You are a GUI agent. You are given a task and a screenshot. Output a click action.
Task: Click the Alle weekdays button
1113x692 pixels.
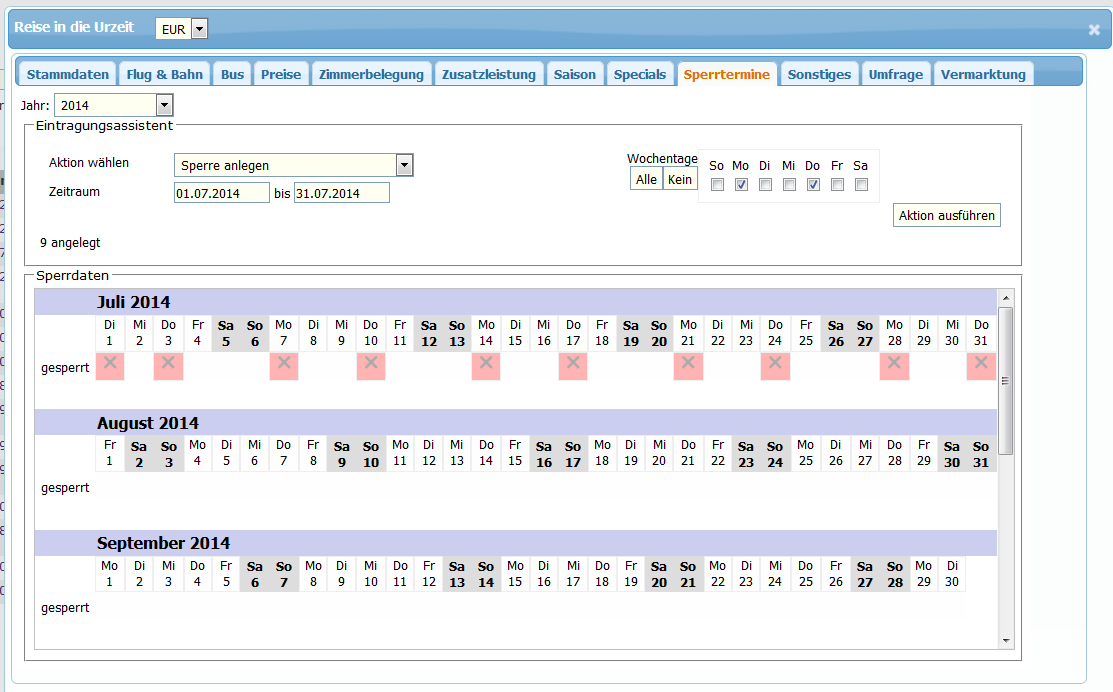click(x=646, y=179)
